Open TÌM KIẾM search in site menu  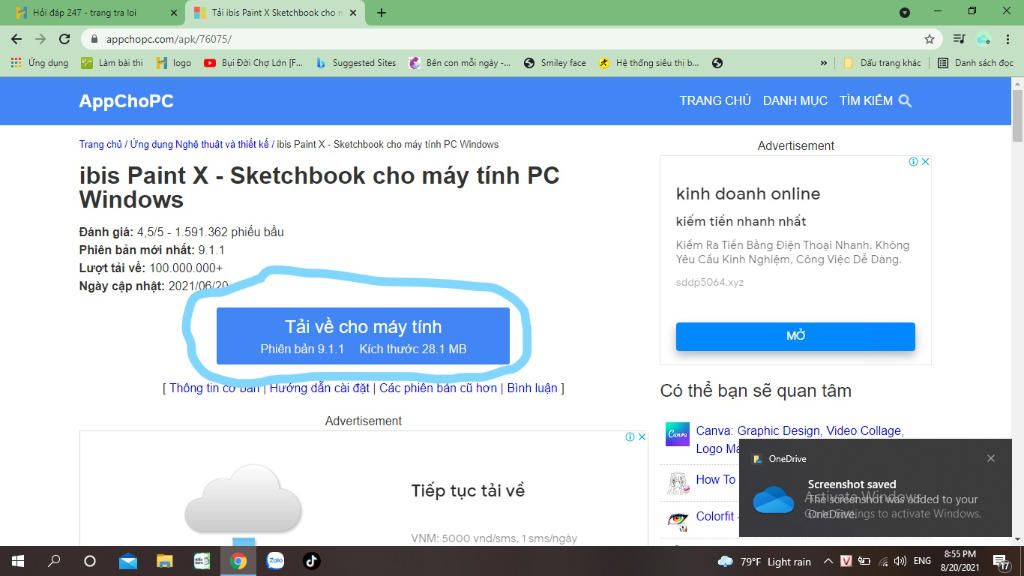coord(875,101)
